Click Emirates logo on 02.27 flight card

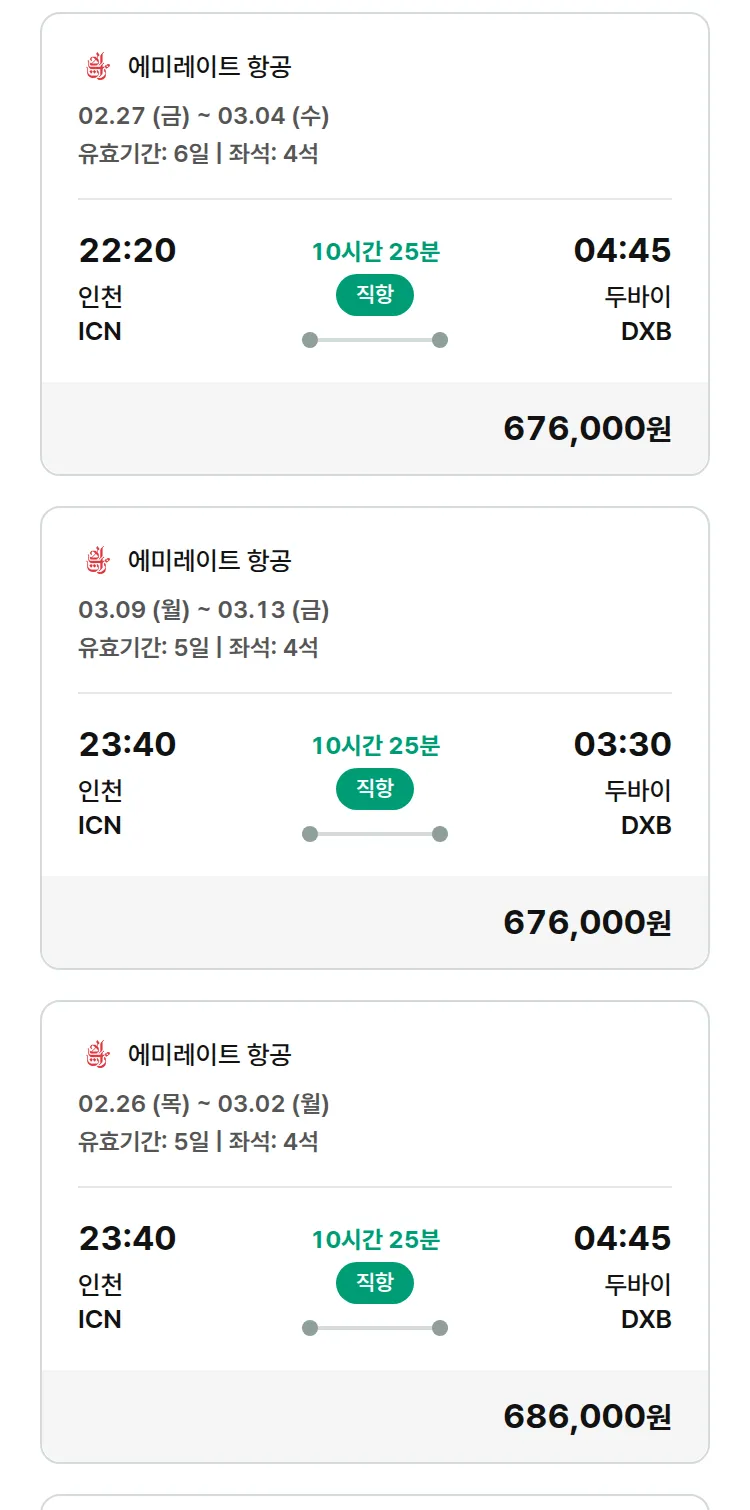pyautogui.click(x=96, y=67)
